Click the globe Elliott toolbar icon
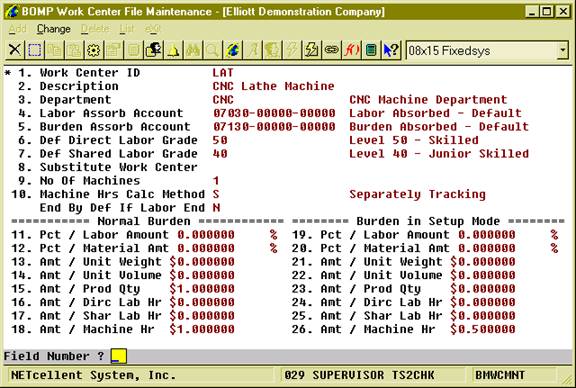The height and width of the screenshot is (388, 576). 233,50
